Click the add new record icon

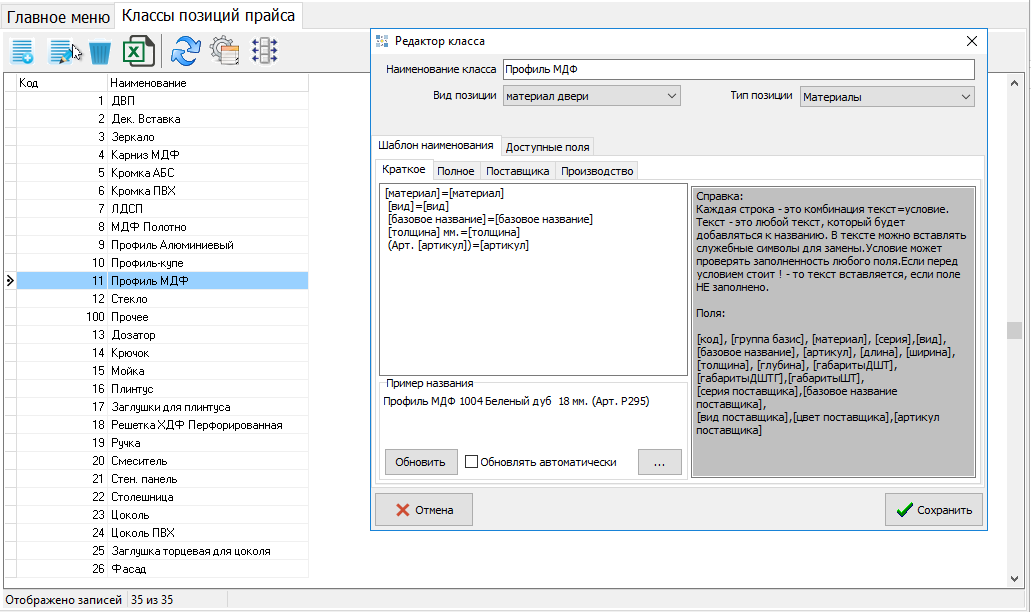click(x=23, y=51)
